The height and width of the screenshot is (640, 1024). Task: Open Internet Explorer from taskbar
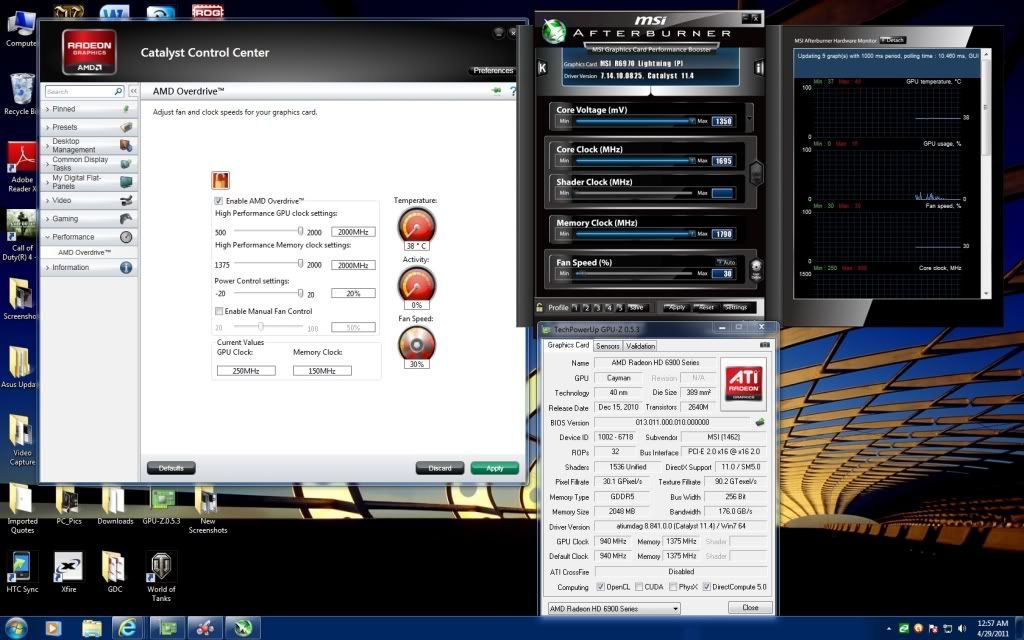pos(127,628)
